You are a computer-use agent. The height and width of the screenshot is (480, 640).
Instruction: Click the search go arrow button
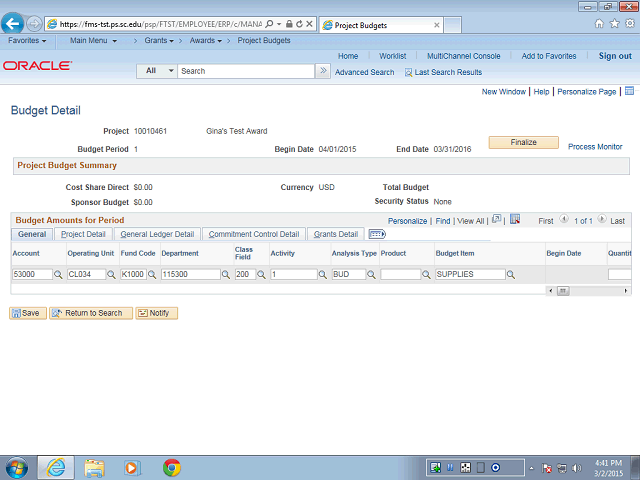click(323, 71)
